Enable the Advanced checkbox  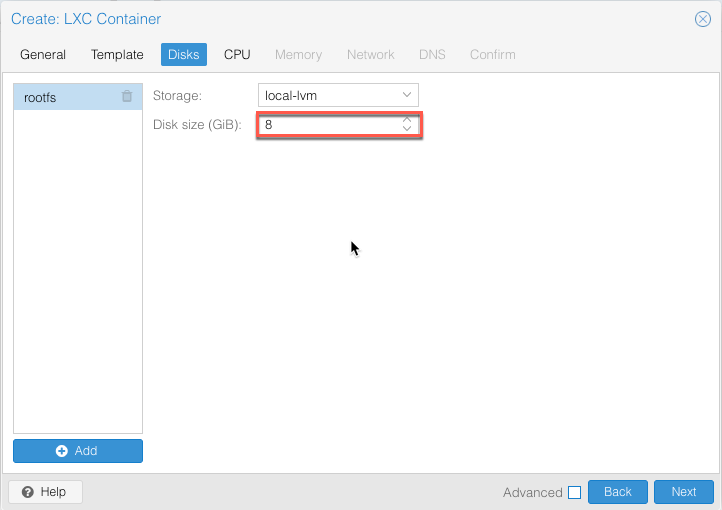pyautogui.click(x=574, y=493)
